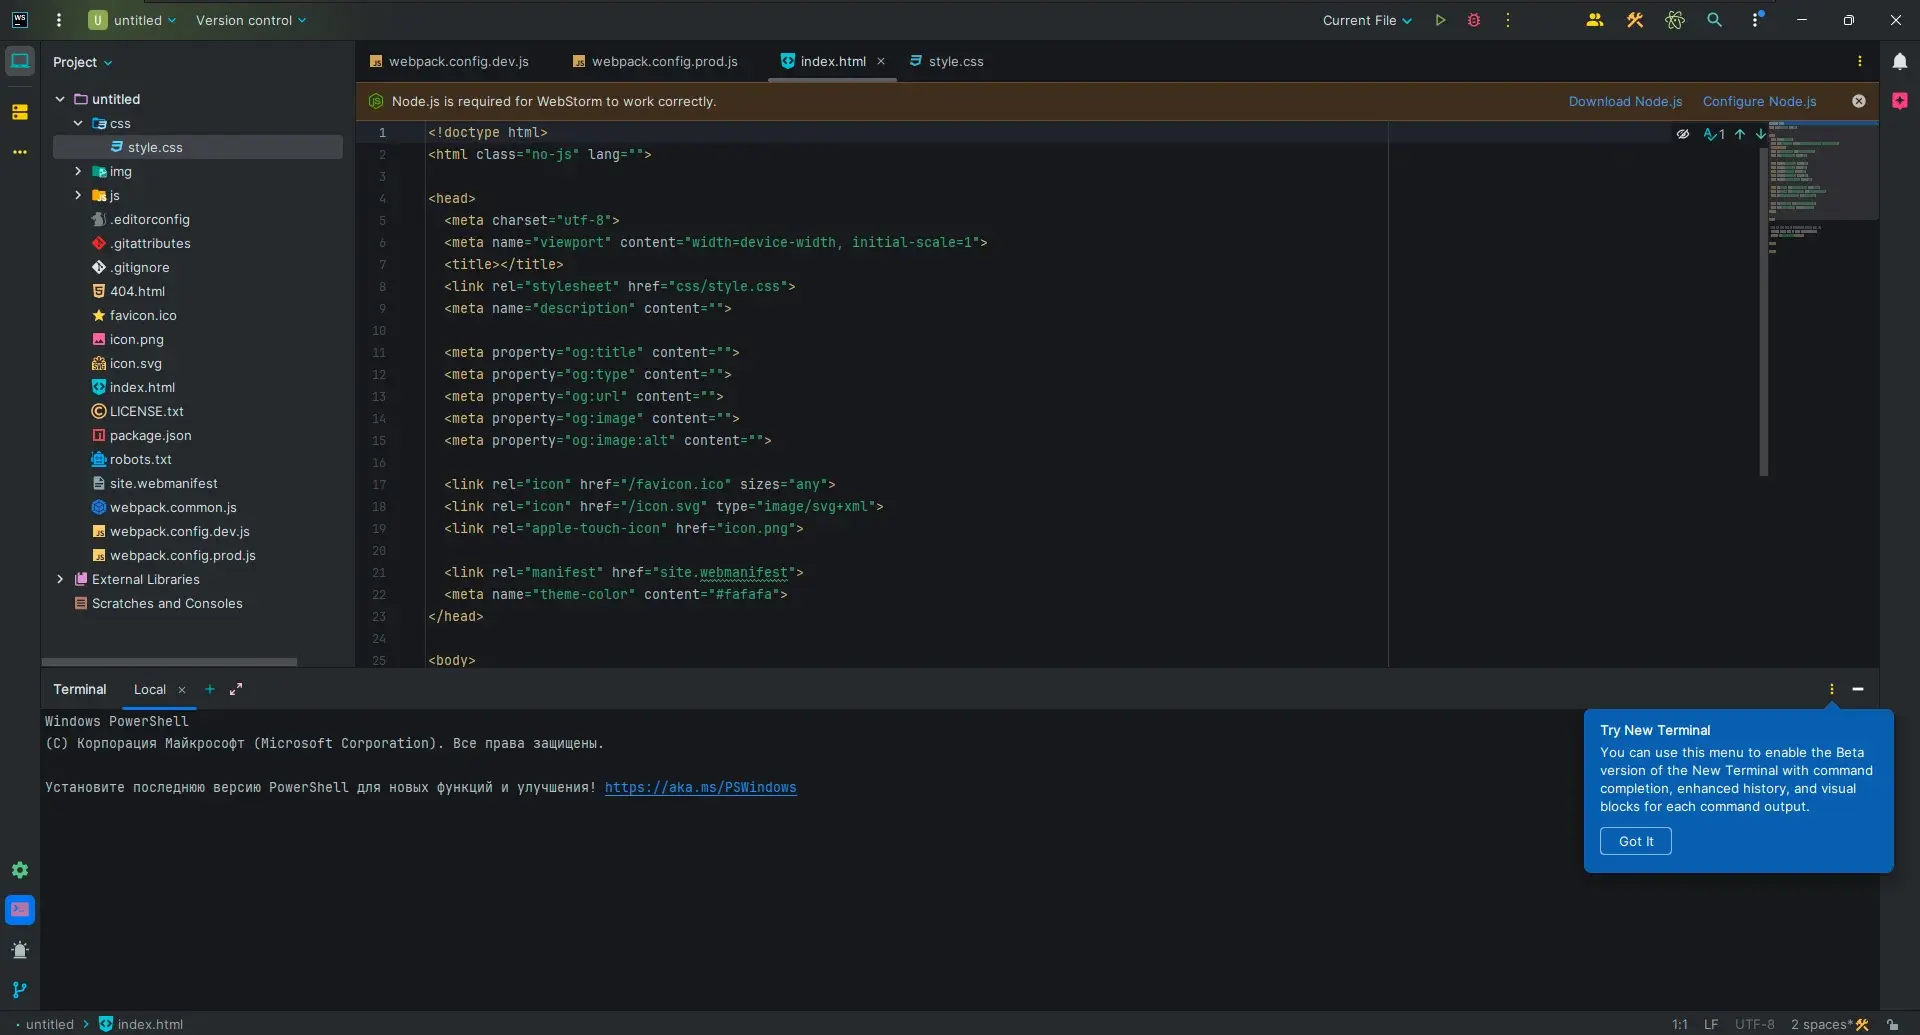Toggle the Project tool window button
This screenshot has width=1920, height=1035.
tap(20, 62)
